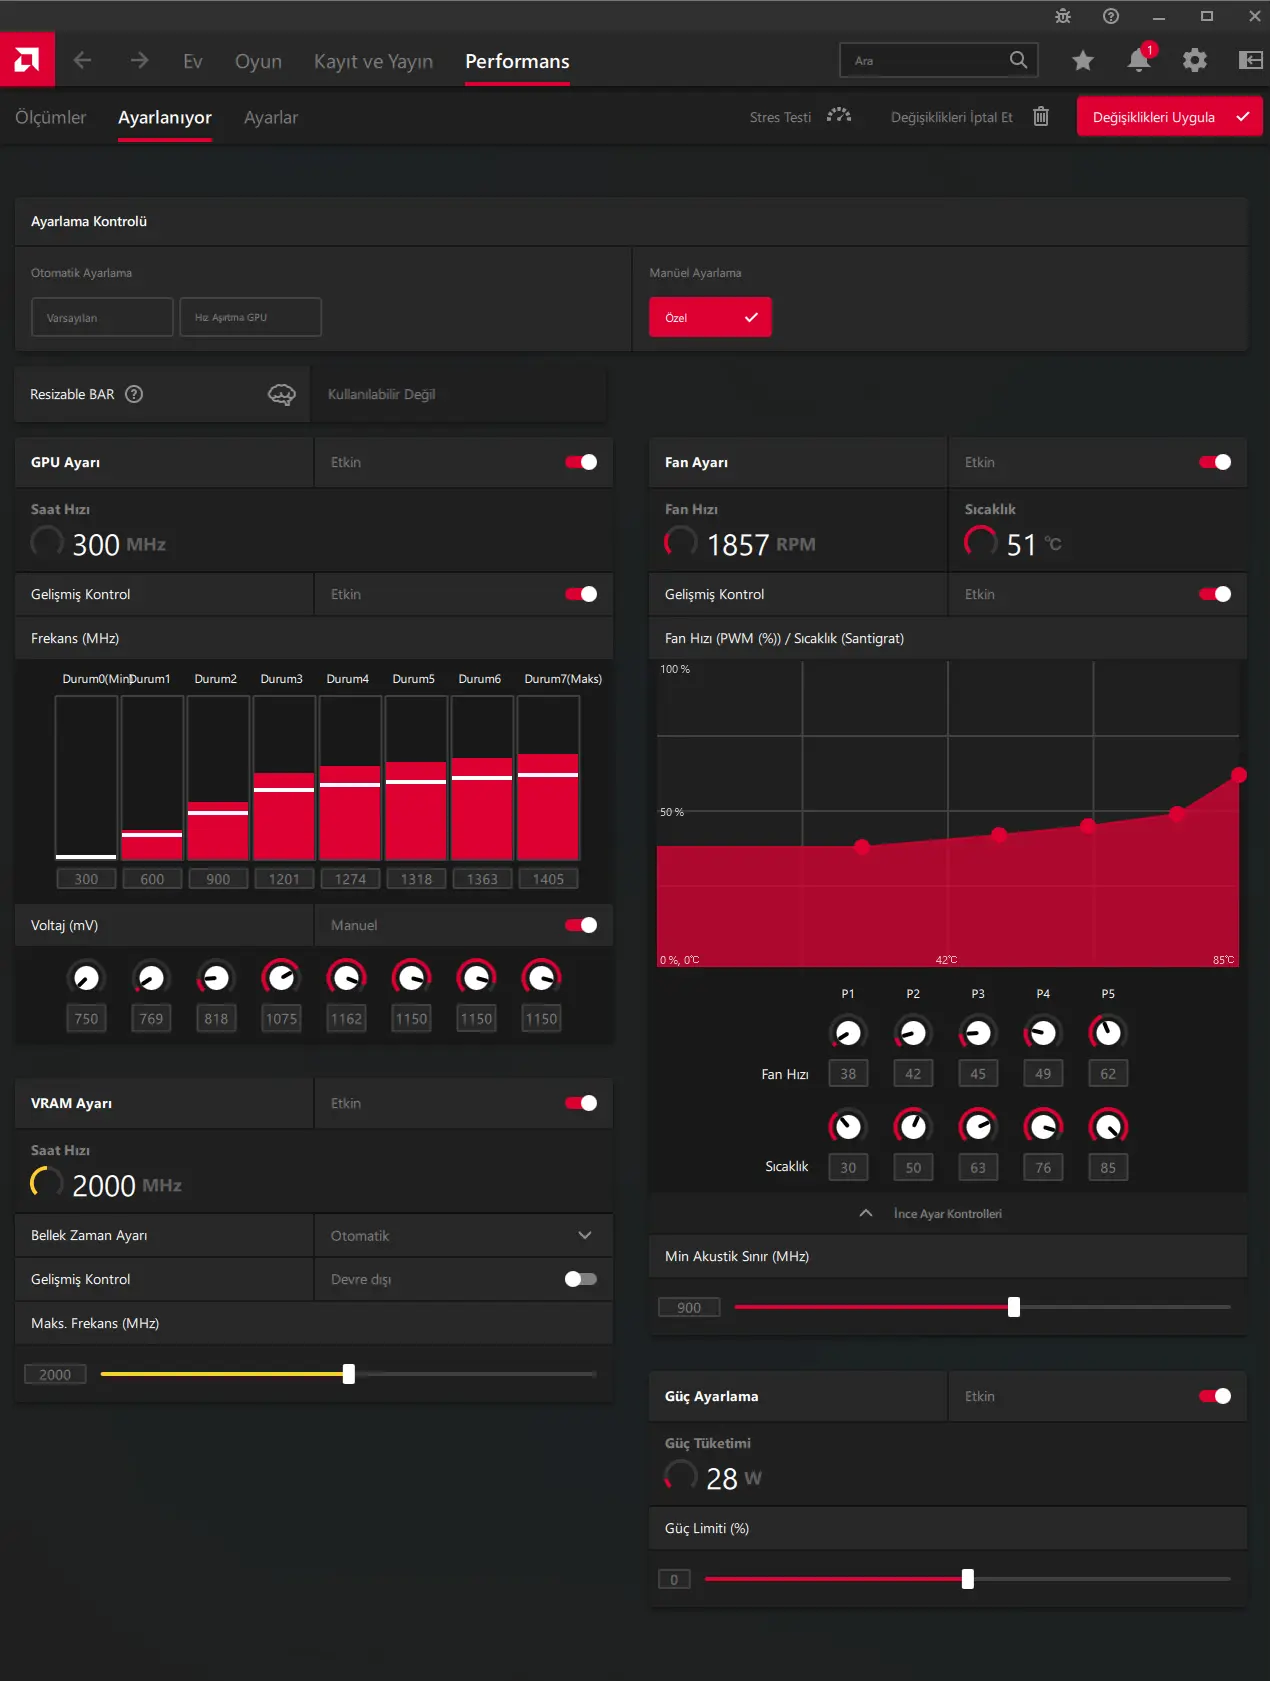This screenshot has width=1277, height=1681.
Task: Open the Ölçümler sub-tab
Action: [51, 117]
